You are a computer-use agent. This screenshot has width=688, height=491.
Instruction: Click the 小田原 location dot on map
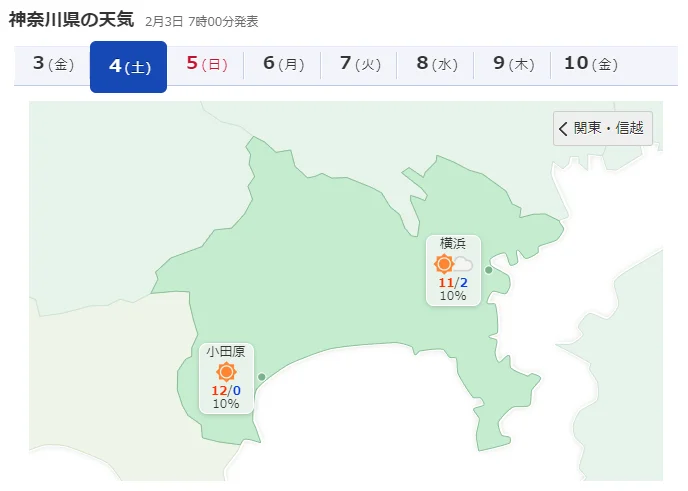262,377
